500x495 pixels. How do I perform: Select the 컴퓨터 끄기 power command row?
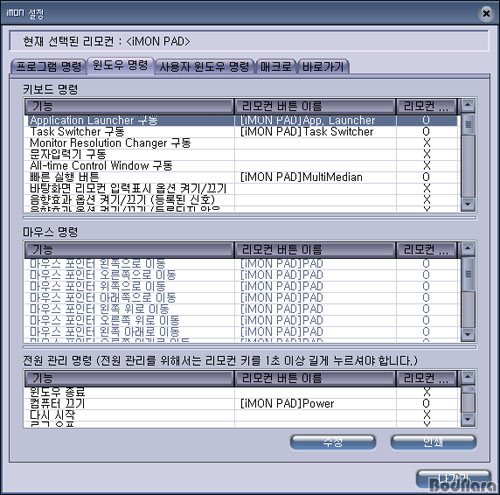(x=242, y=404)
